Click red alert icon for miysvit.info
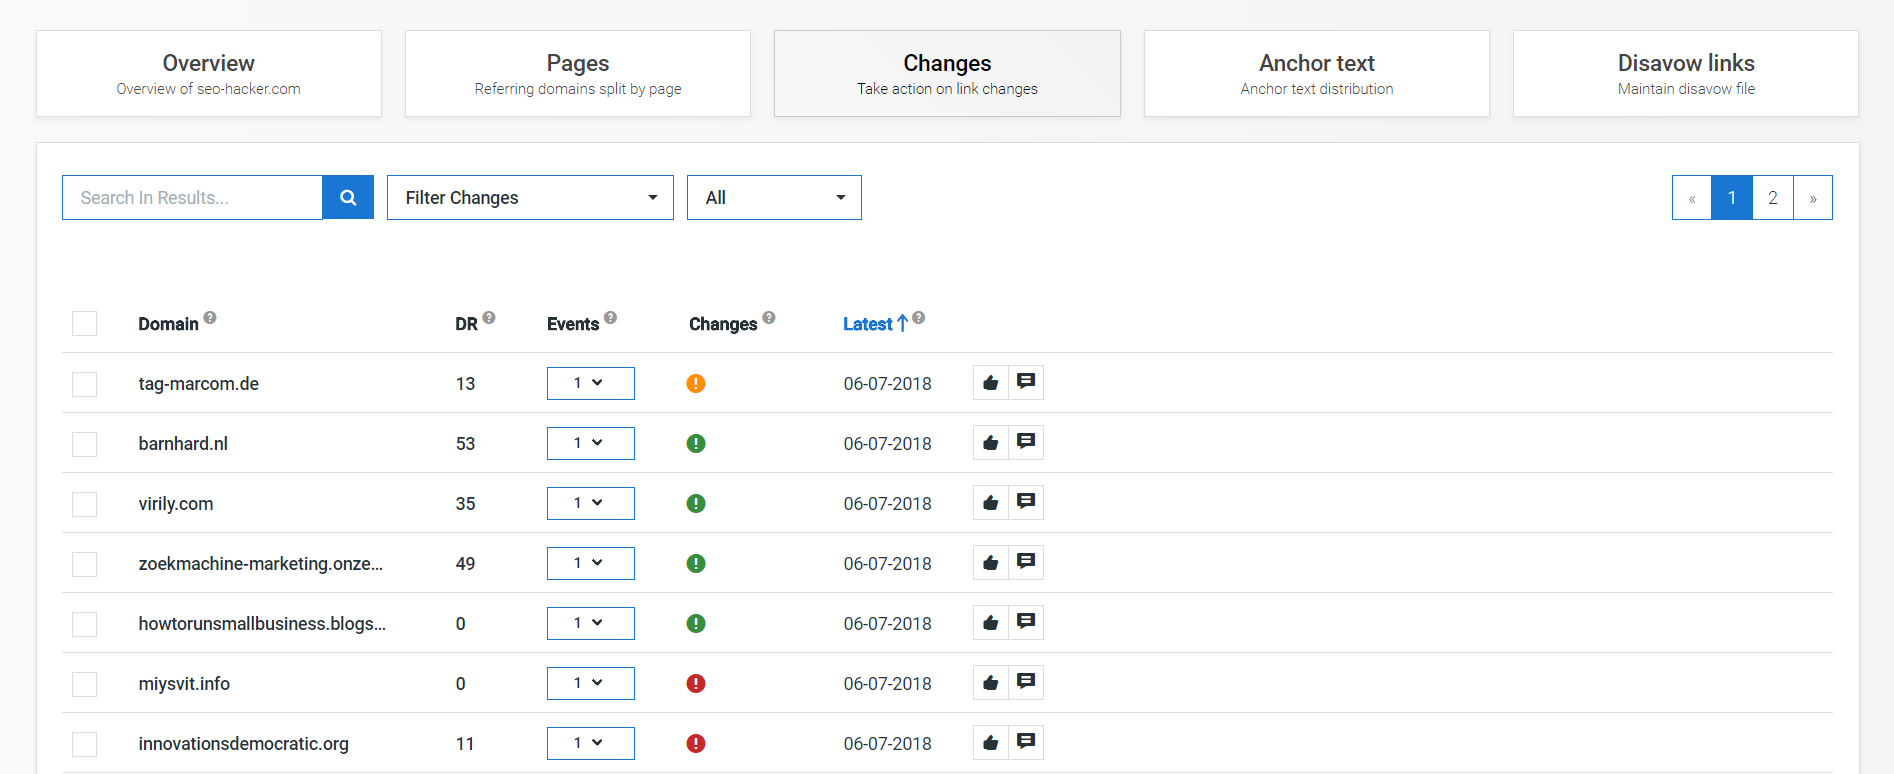 (x=696, y=684)
